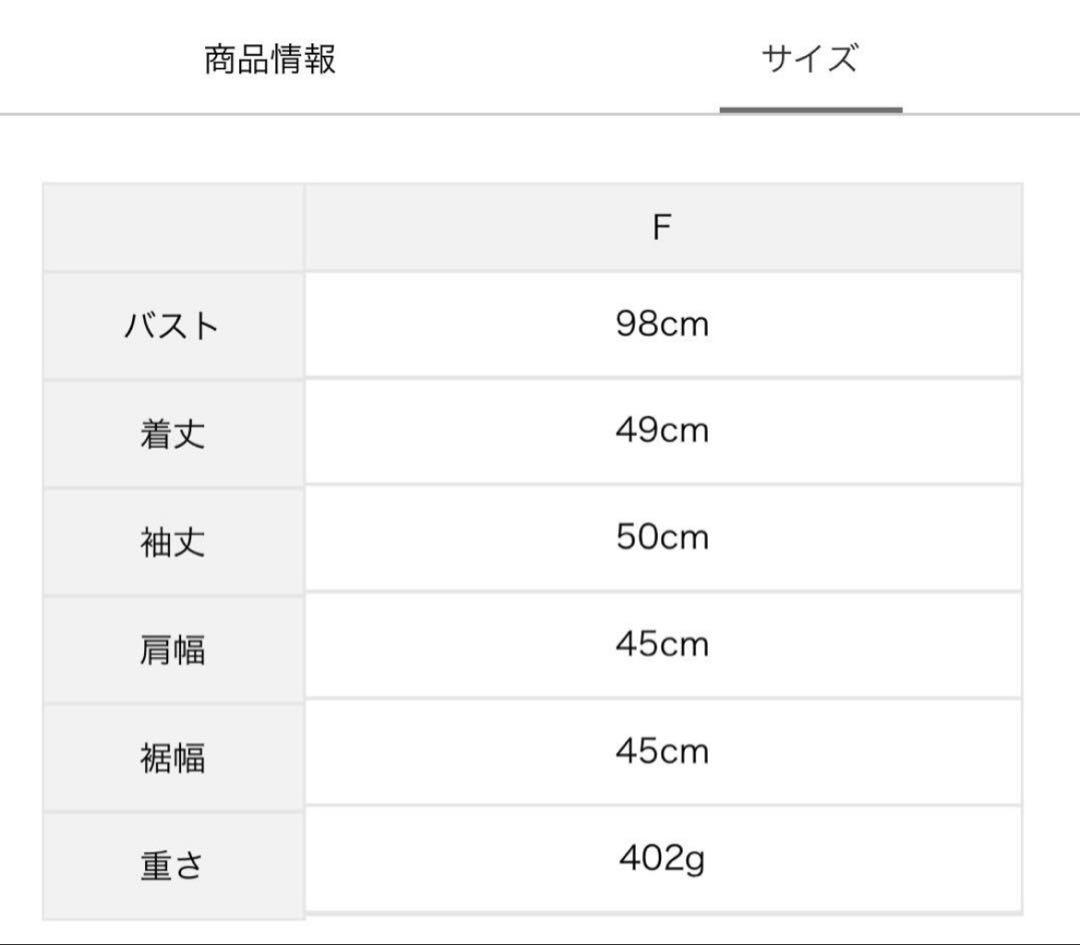1080x945 pixels.
Task: Click the blank area above the size table
Action: pos(540,149)
